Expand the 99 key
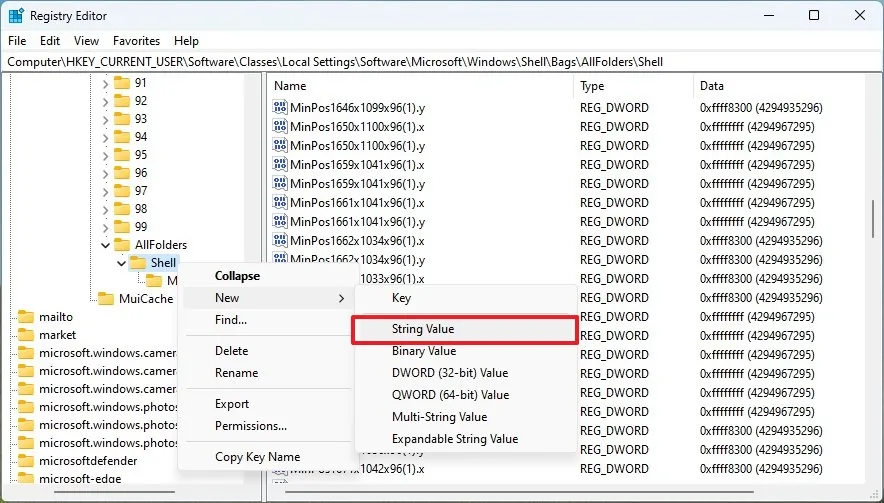This screenshot has height=503, width=884. click(105, 228)
